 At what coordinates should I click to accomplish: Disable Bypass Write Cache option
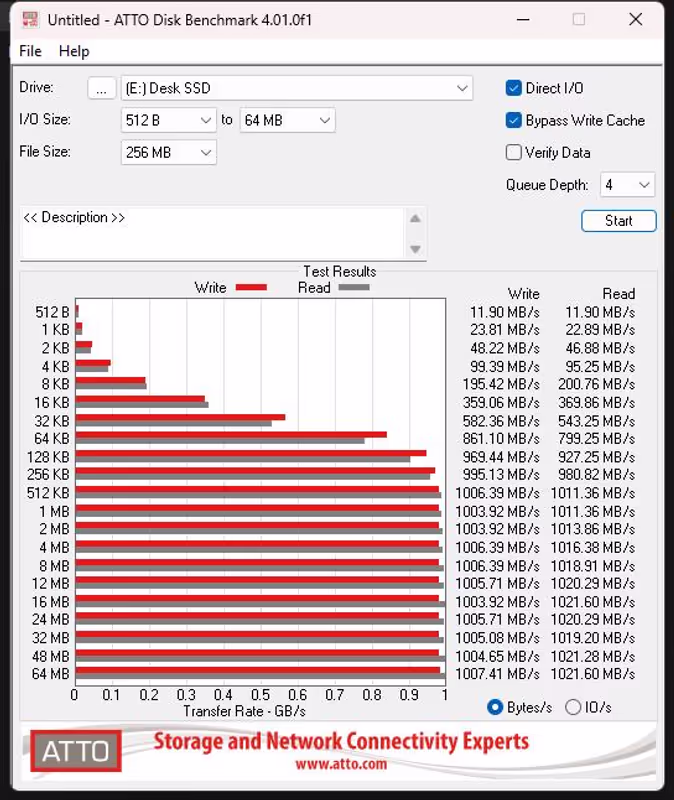coord(514,120)
